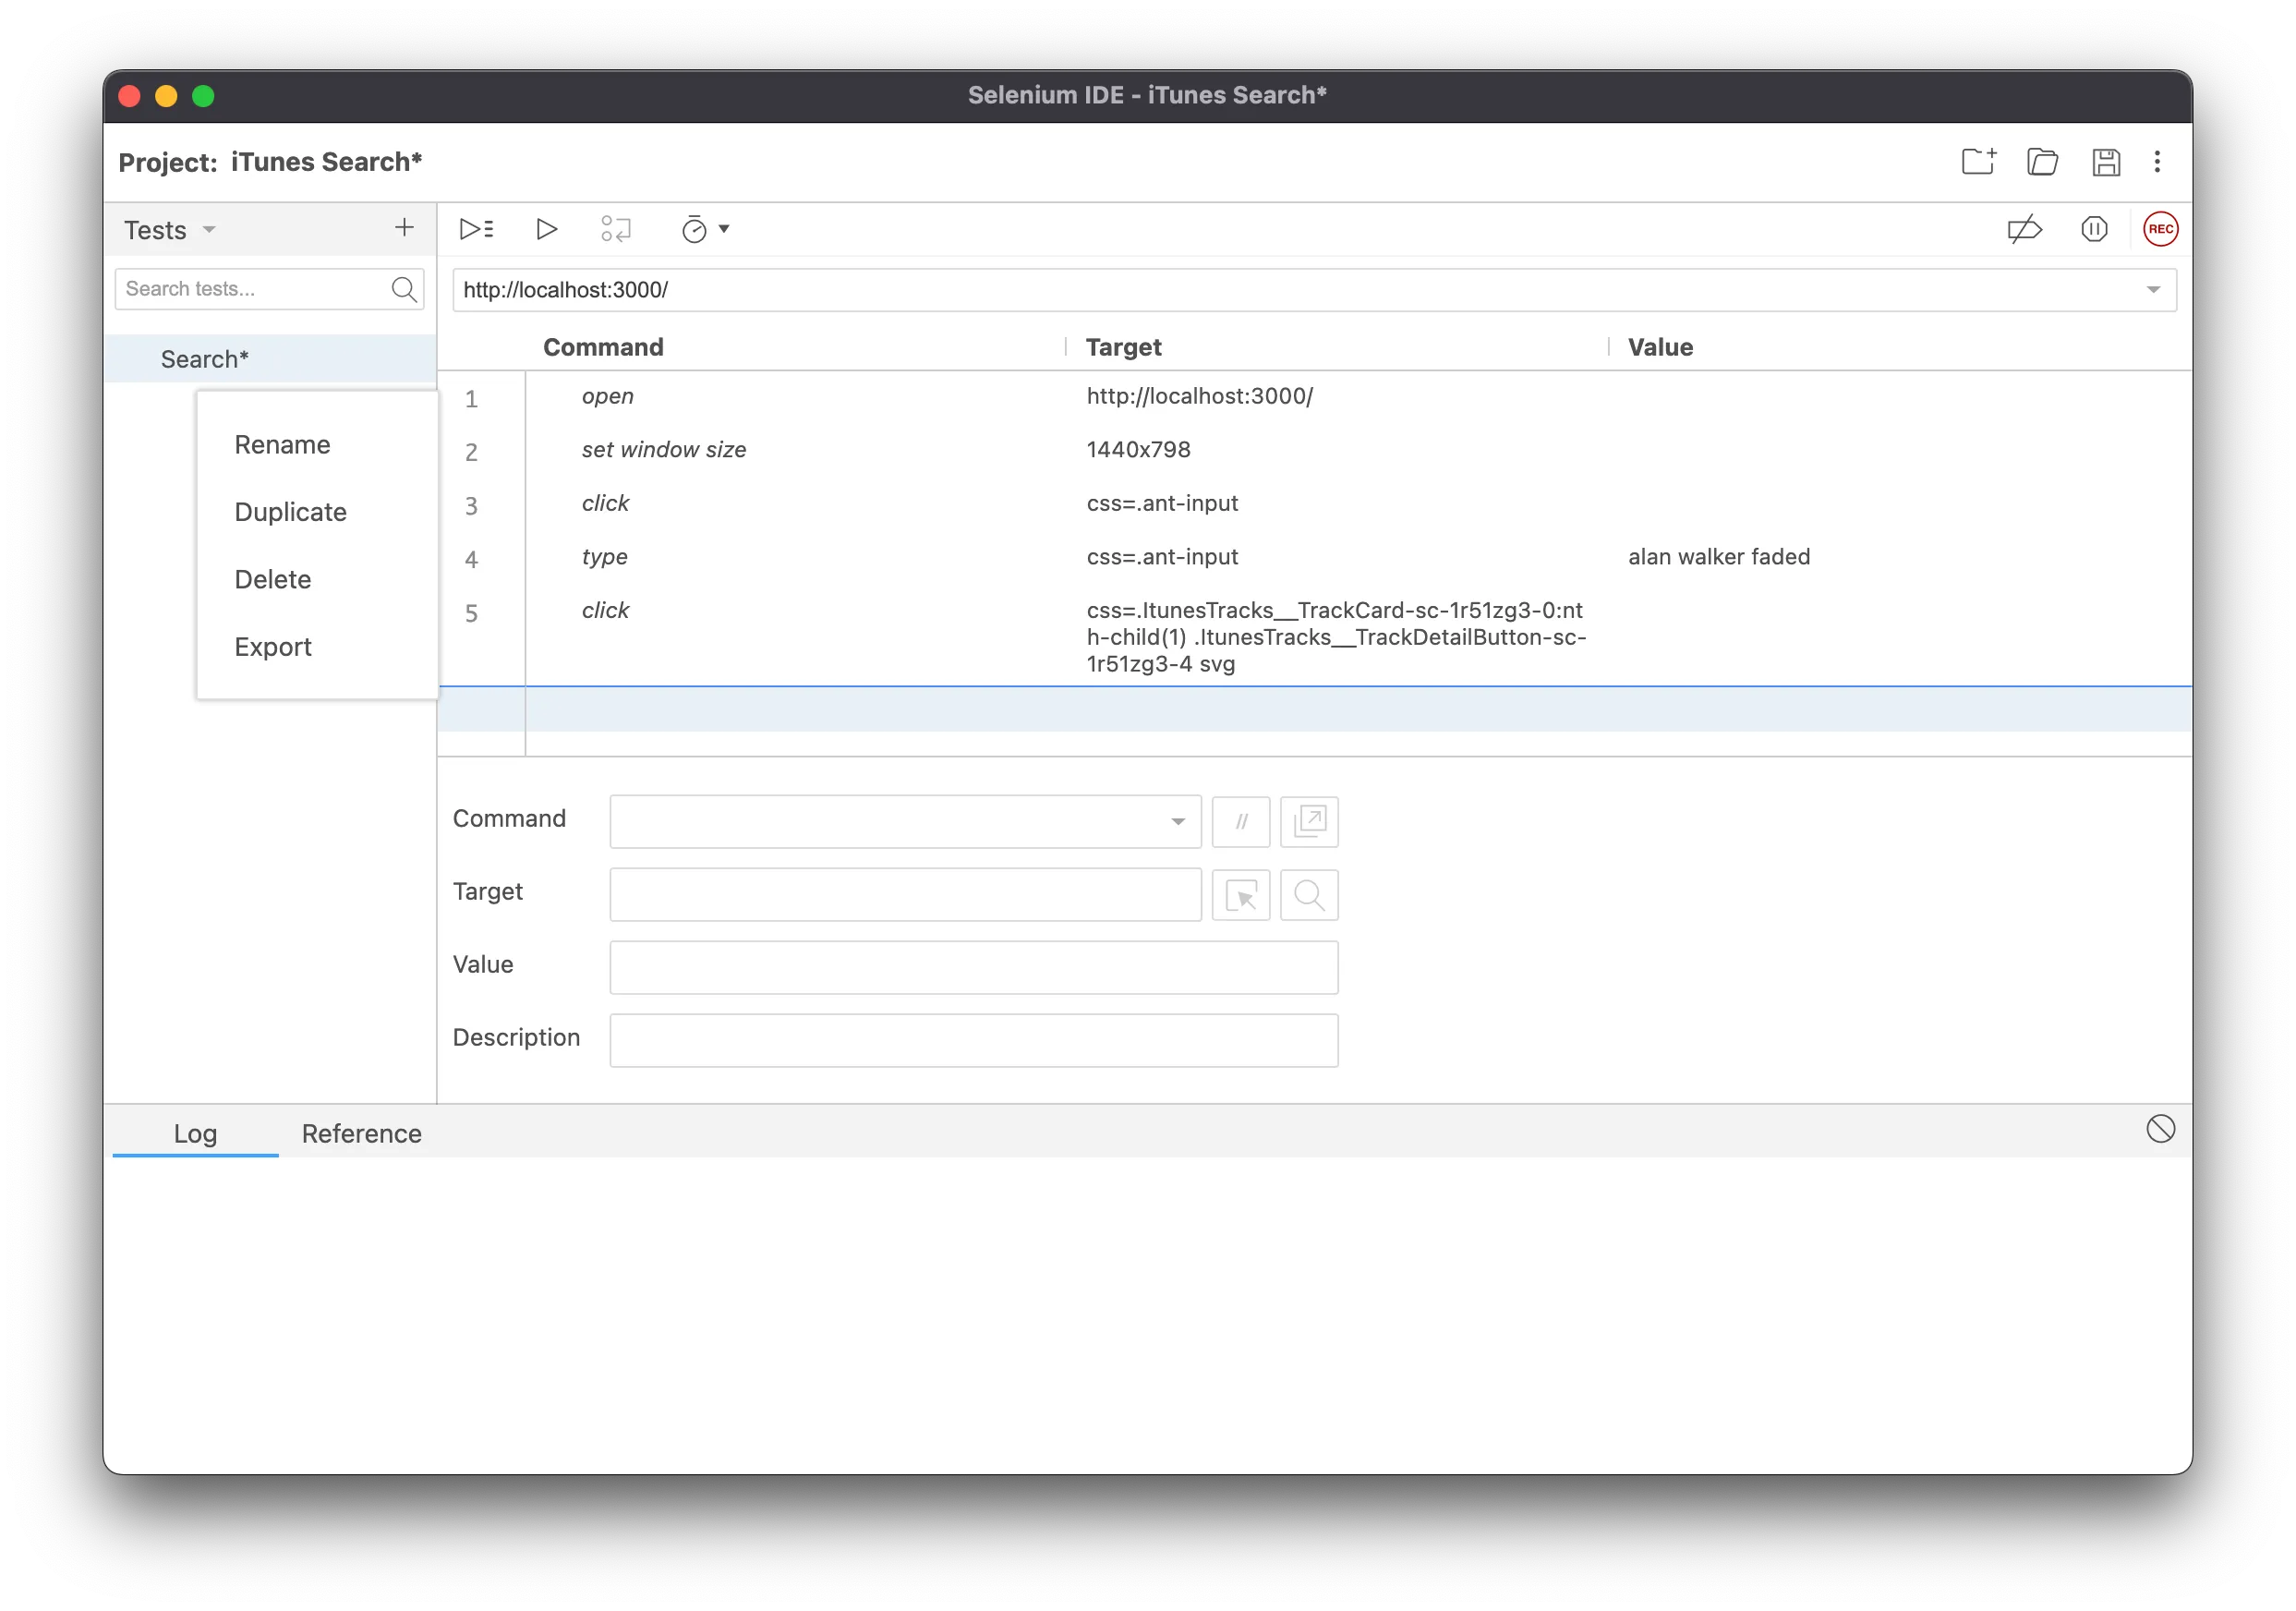
Task: Click the Command column header
Action: coord(603,347)
